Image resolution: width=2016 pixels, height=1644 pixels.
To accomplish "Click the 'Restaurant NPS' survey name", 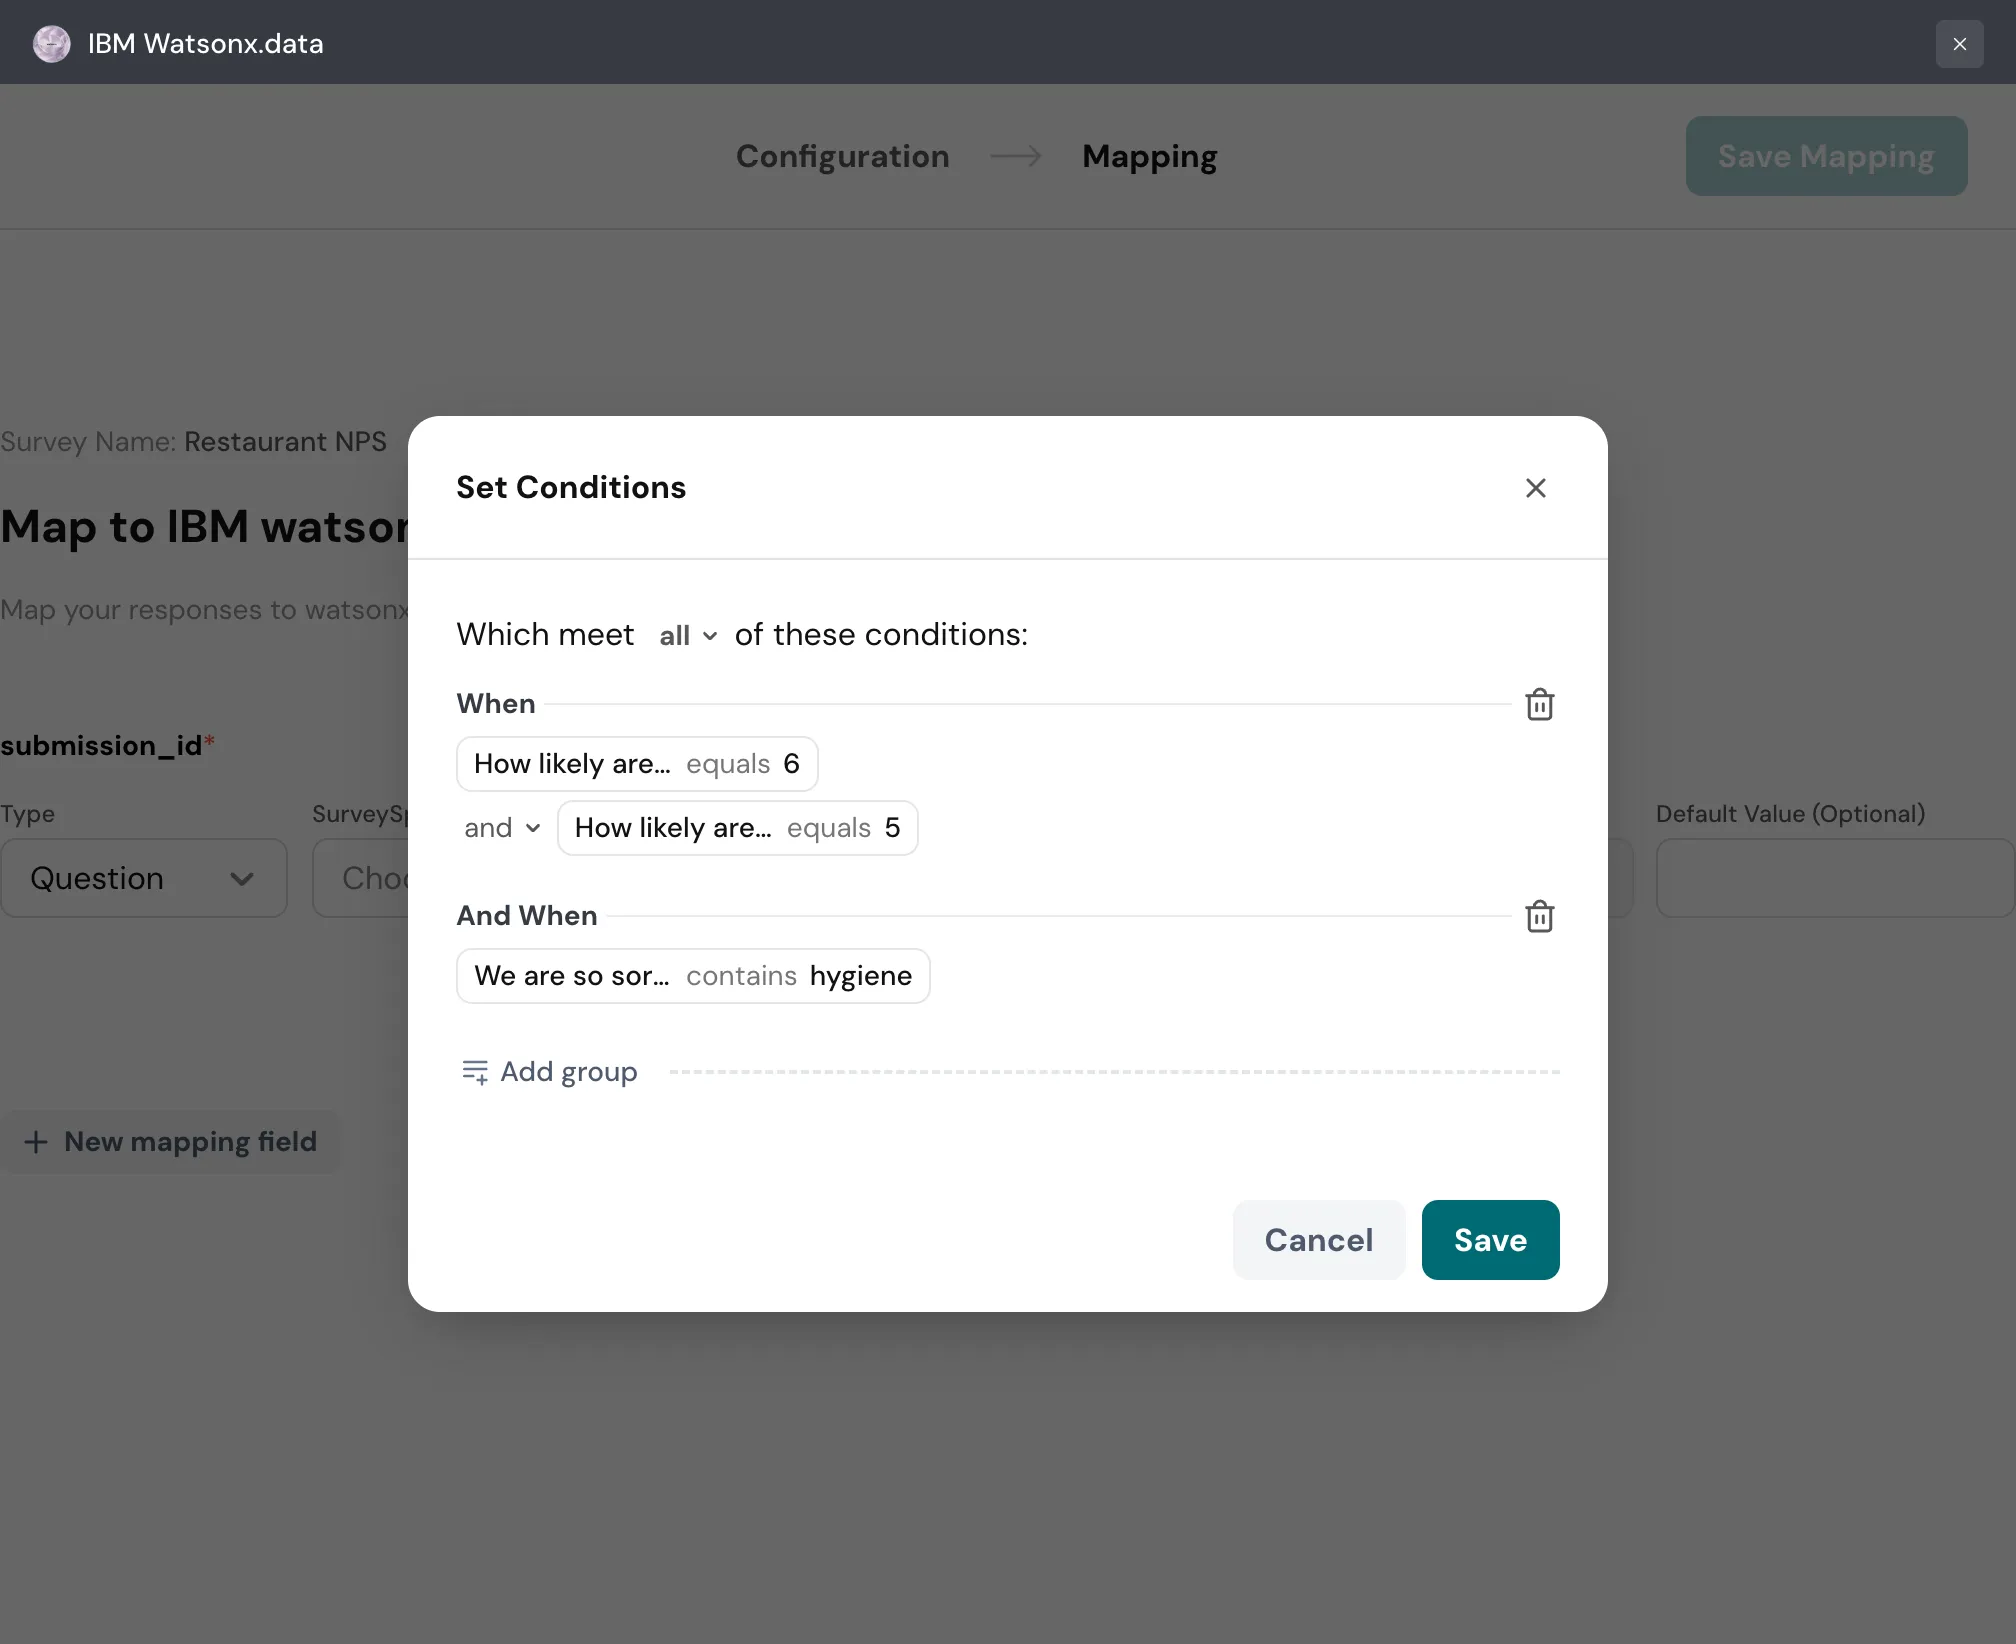I will pos(285,442).
